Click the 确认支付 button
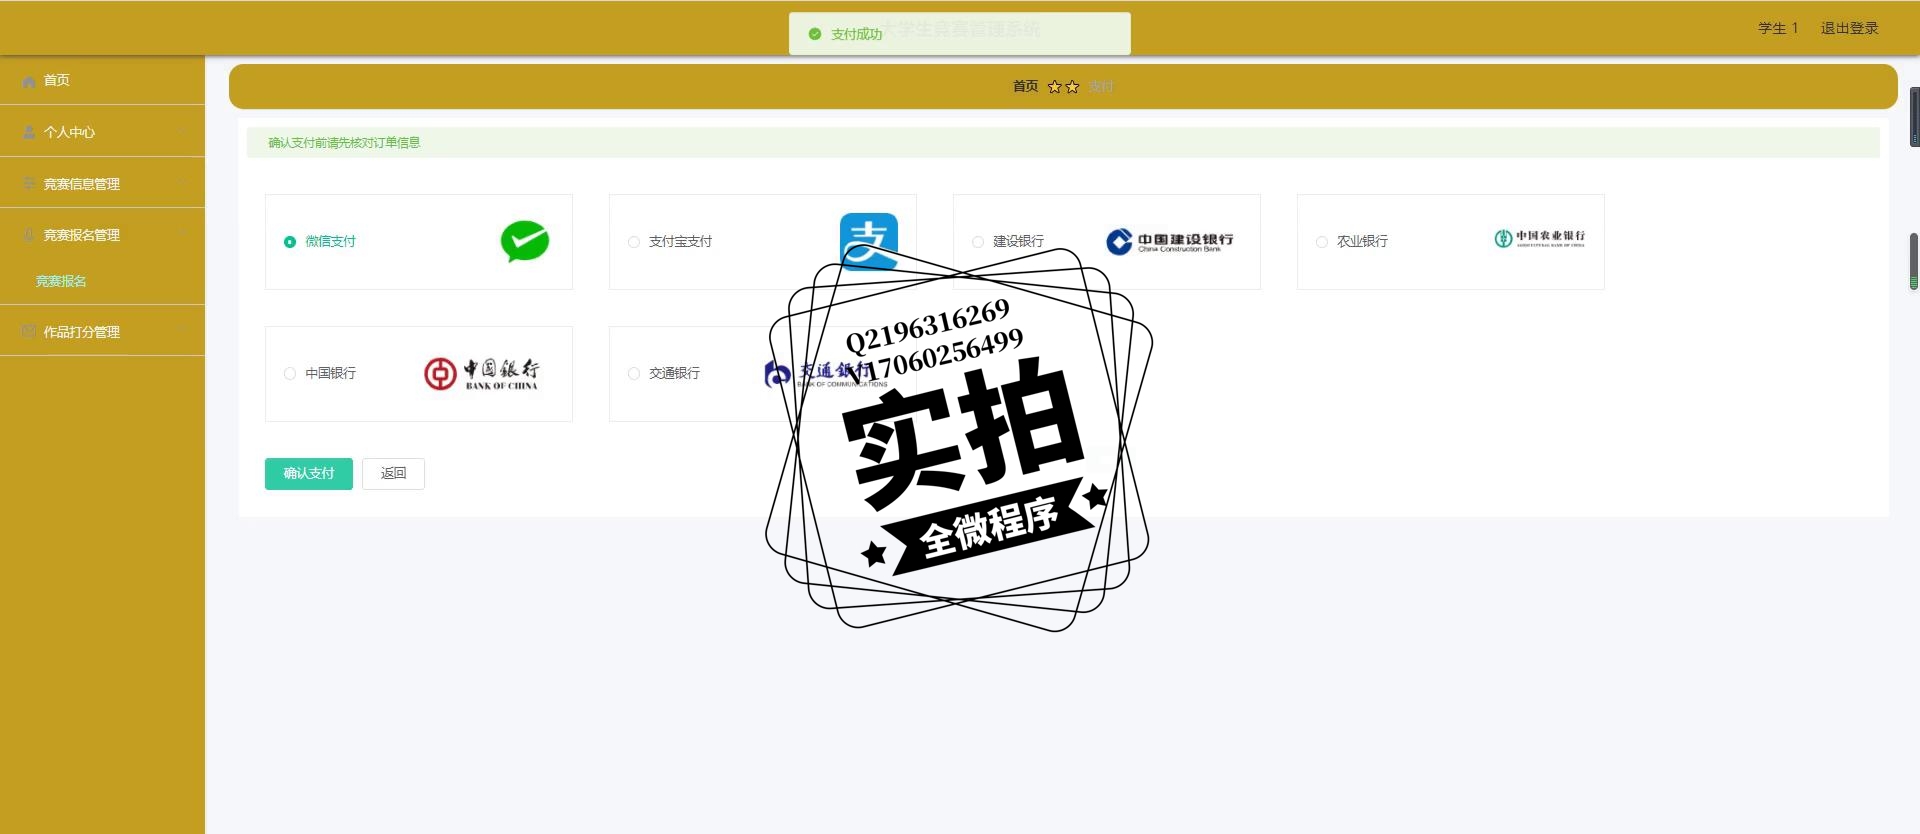Image resolution: width=1920 pixels, height=834 pixels. click(x=309, y=474)
